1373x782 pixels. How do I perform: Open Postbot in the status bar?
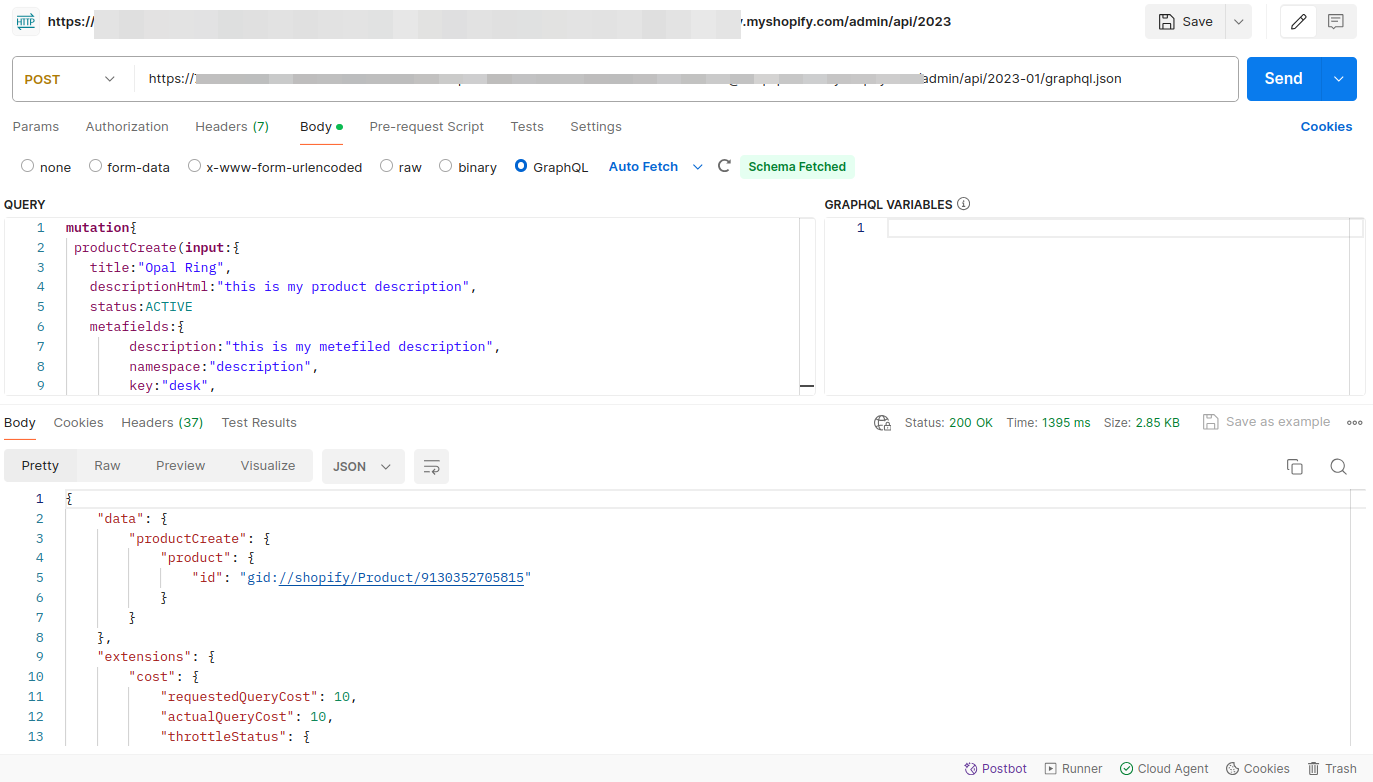pos(995,769)
